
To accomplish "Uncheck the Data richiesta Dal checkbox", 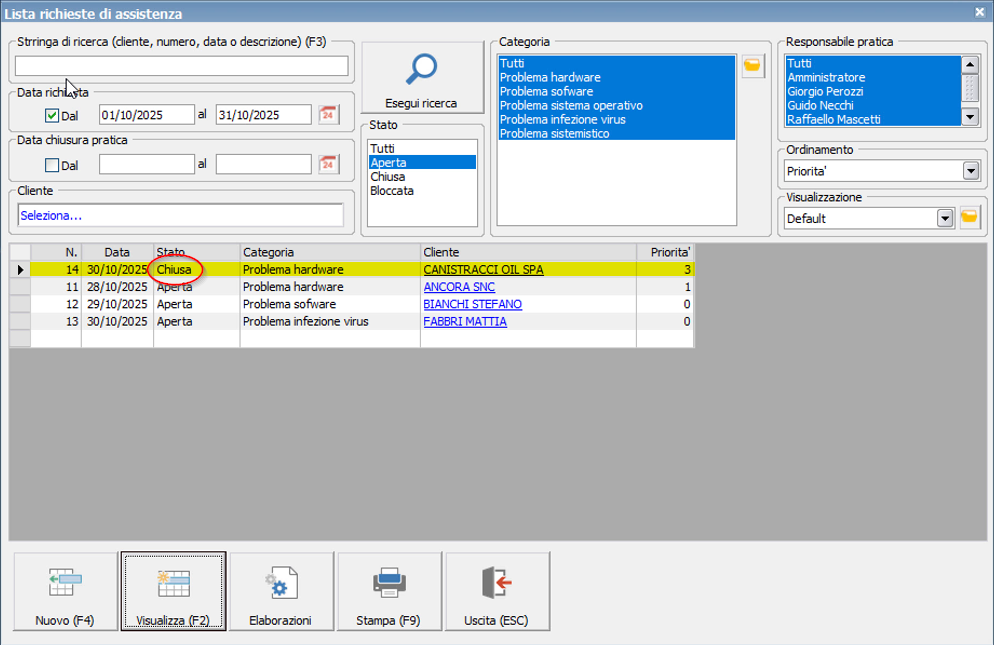I will (53, 116).
